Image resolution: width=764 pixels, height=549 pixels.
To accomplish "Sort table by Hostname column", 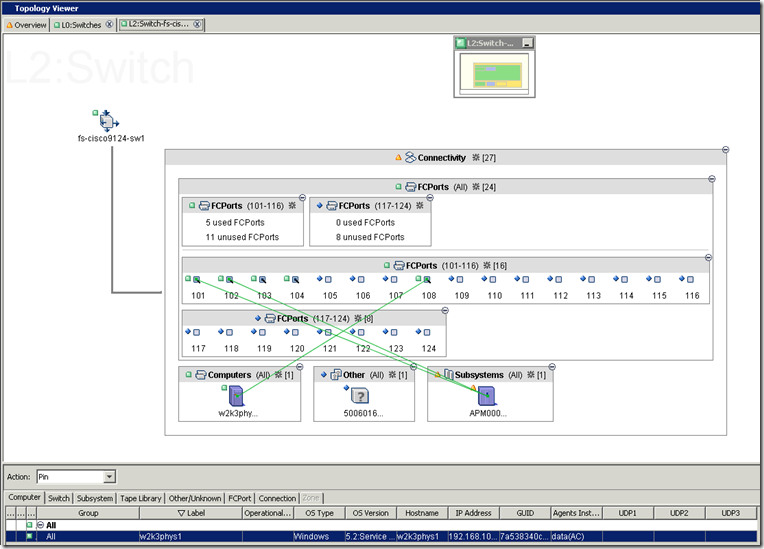I will [422, 513].
